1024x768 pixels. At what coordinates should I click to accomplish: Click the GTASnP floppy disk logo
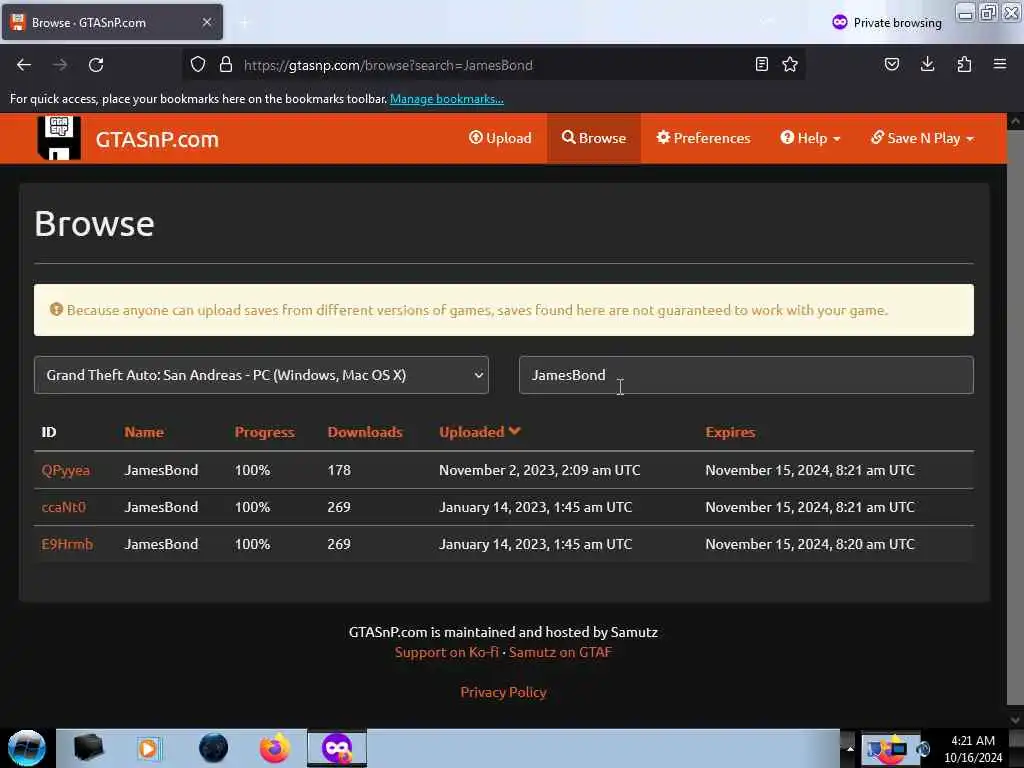click(59, 138)
